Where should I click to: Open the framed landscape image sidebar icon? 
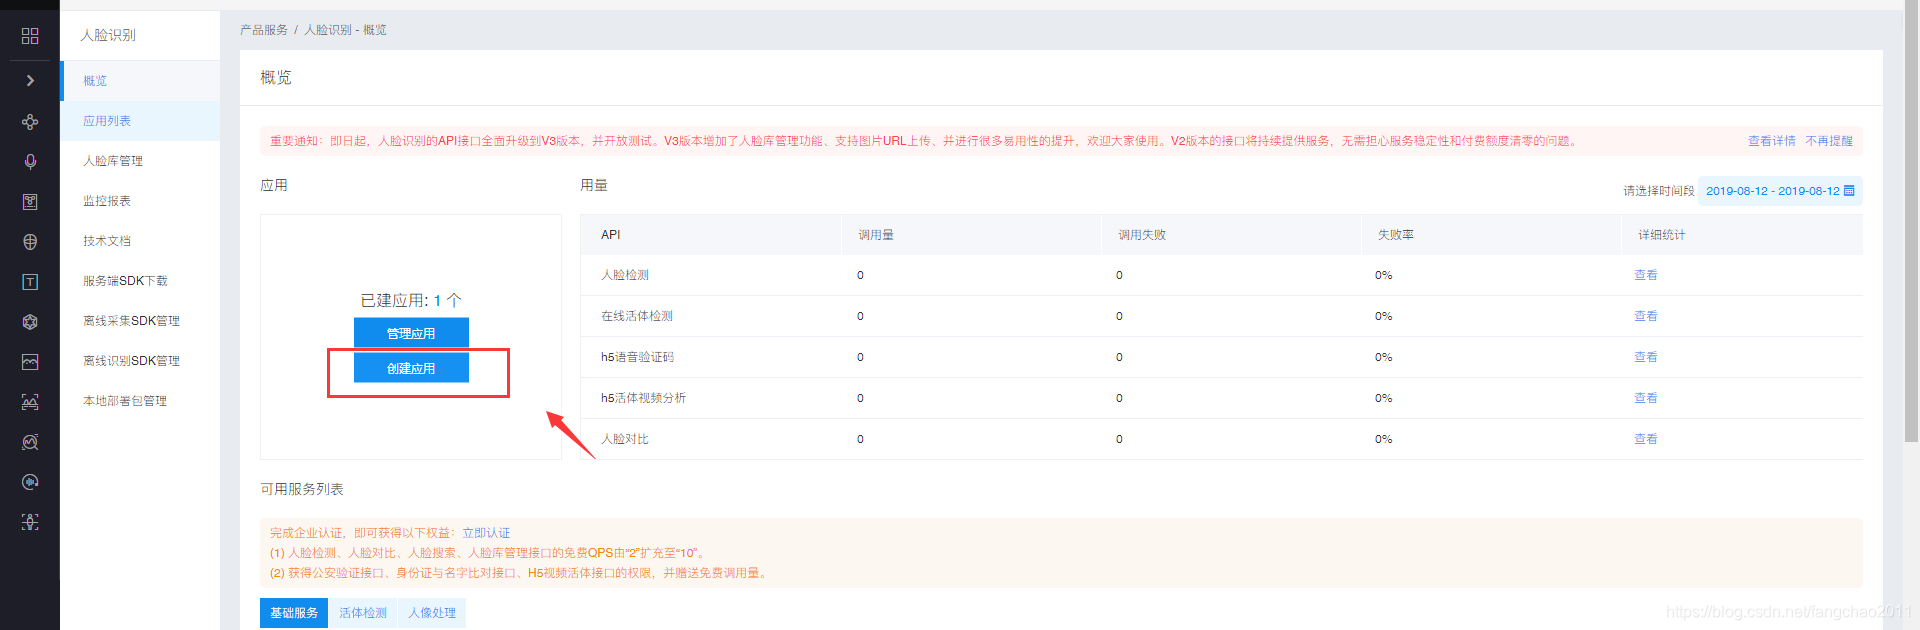pyautogui.click(x=30, y=362)
